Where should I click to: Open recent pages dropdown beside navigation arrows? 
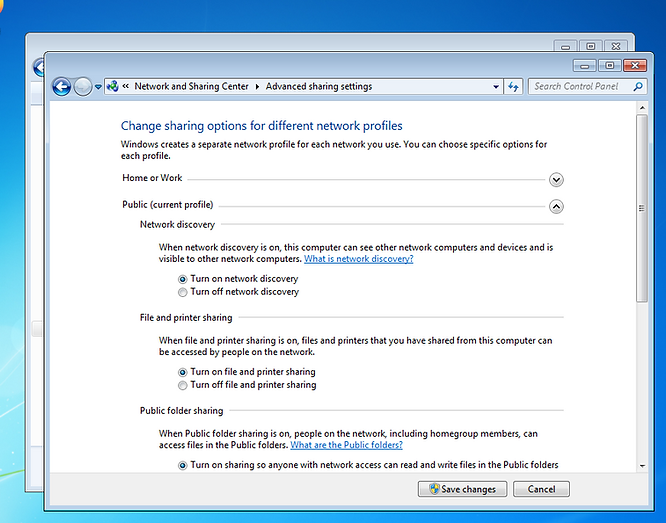point(98,87)
